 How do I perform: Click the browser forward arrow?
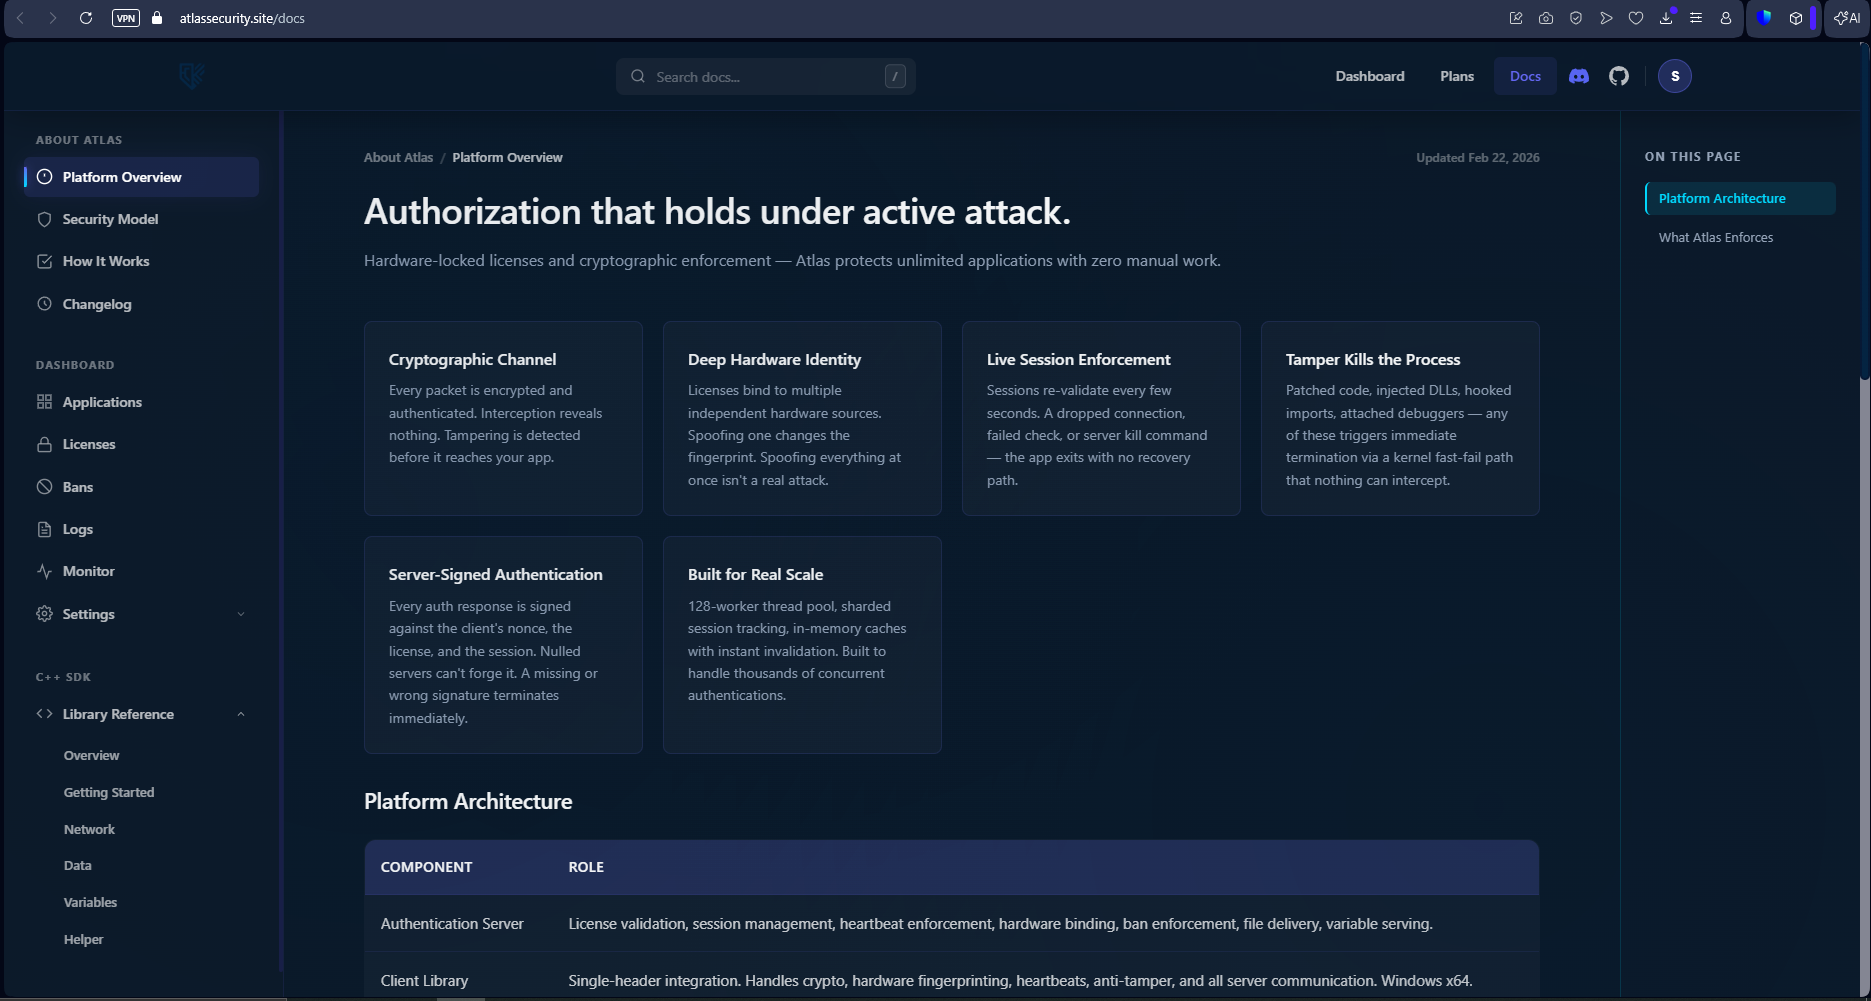tap(52, 18)
